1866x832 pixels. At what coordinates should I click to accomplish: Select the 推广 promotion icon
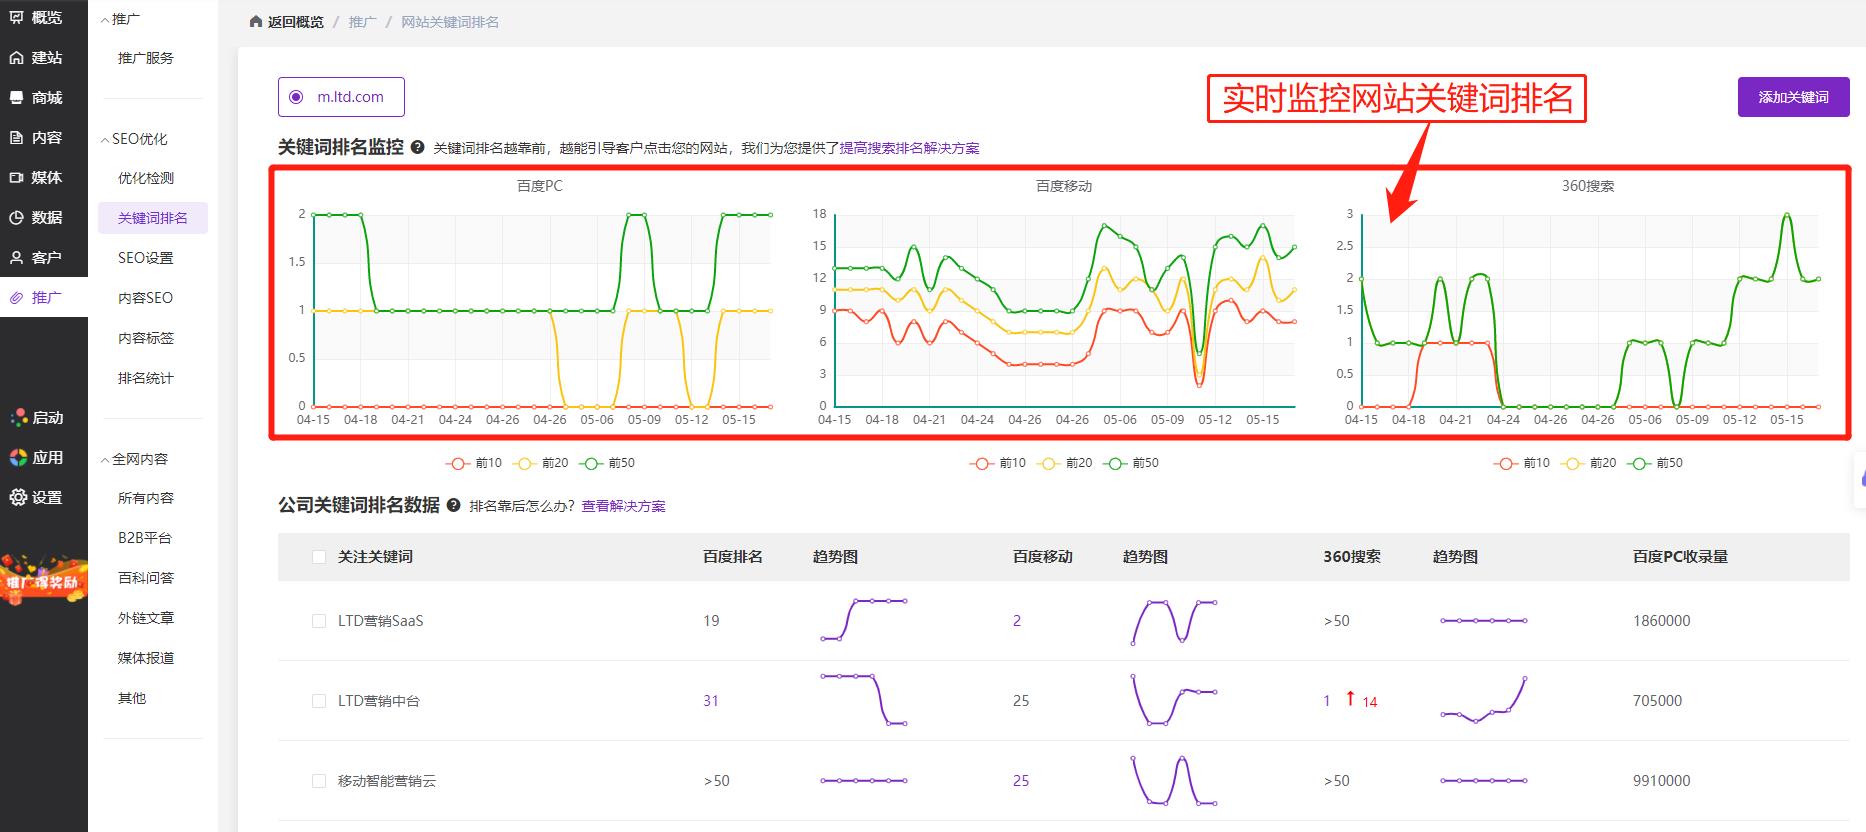coord(17,298)
